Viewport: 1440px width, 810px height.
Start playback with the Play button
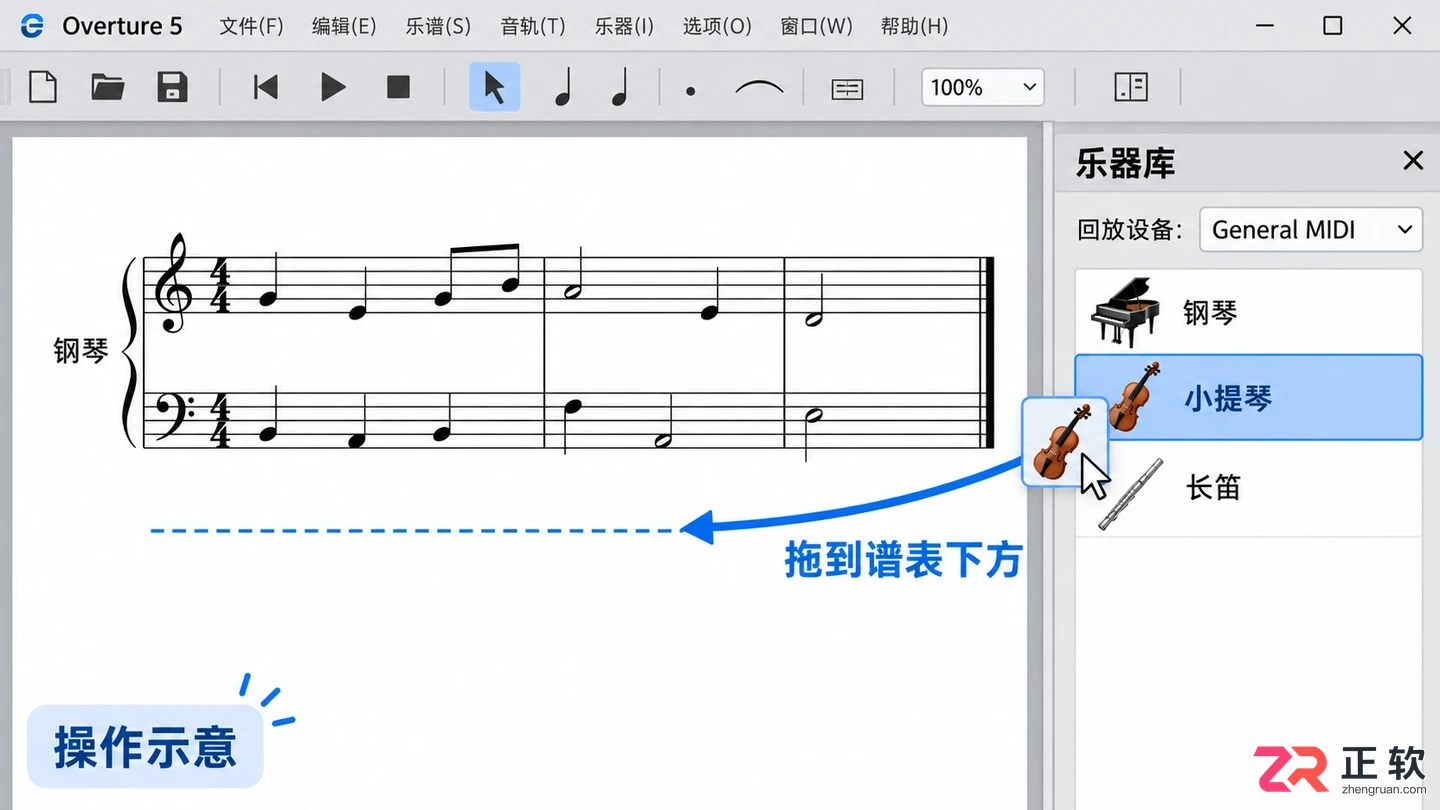tap(333, 87)
